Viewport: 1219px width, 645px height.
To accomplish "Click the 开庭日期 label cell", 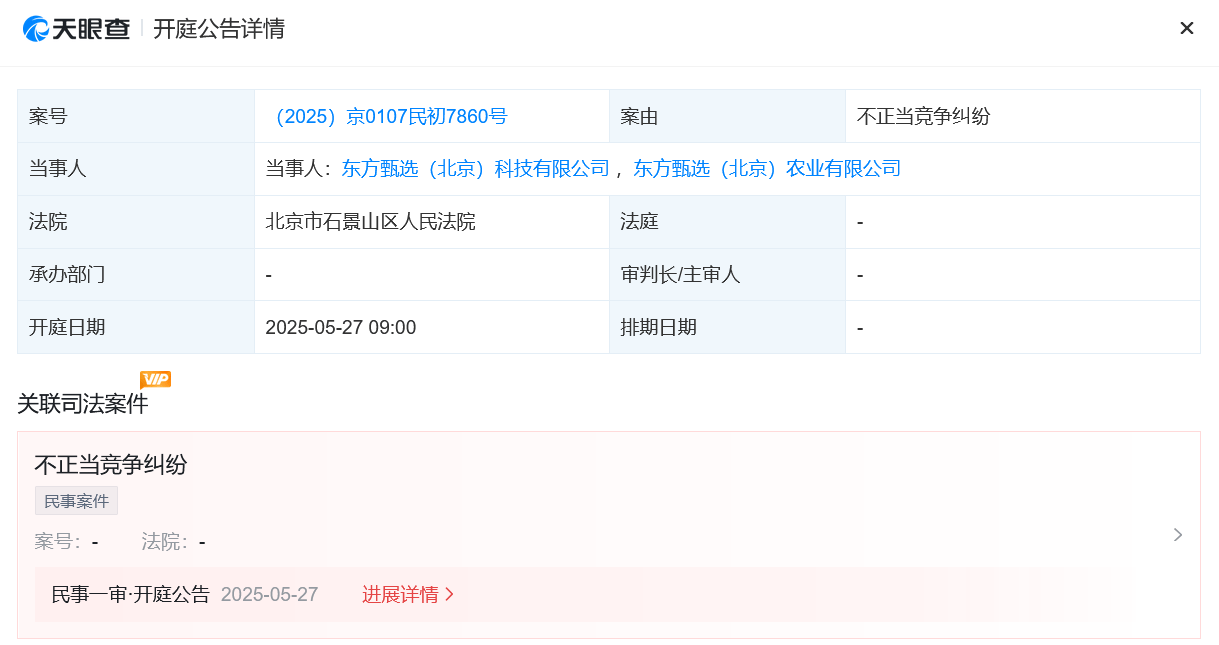I will click(136, 328).
